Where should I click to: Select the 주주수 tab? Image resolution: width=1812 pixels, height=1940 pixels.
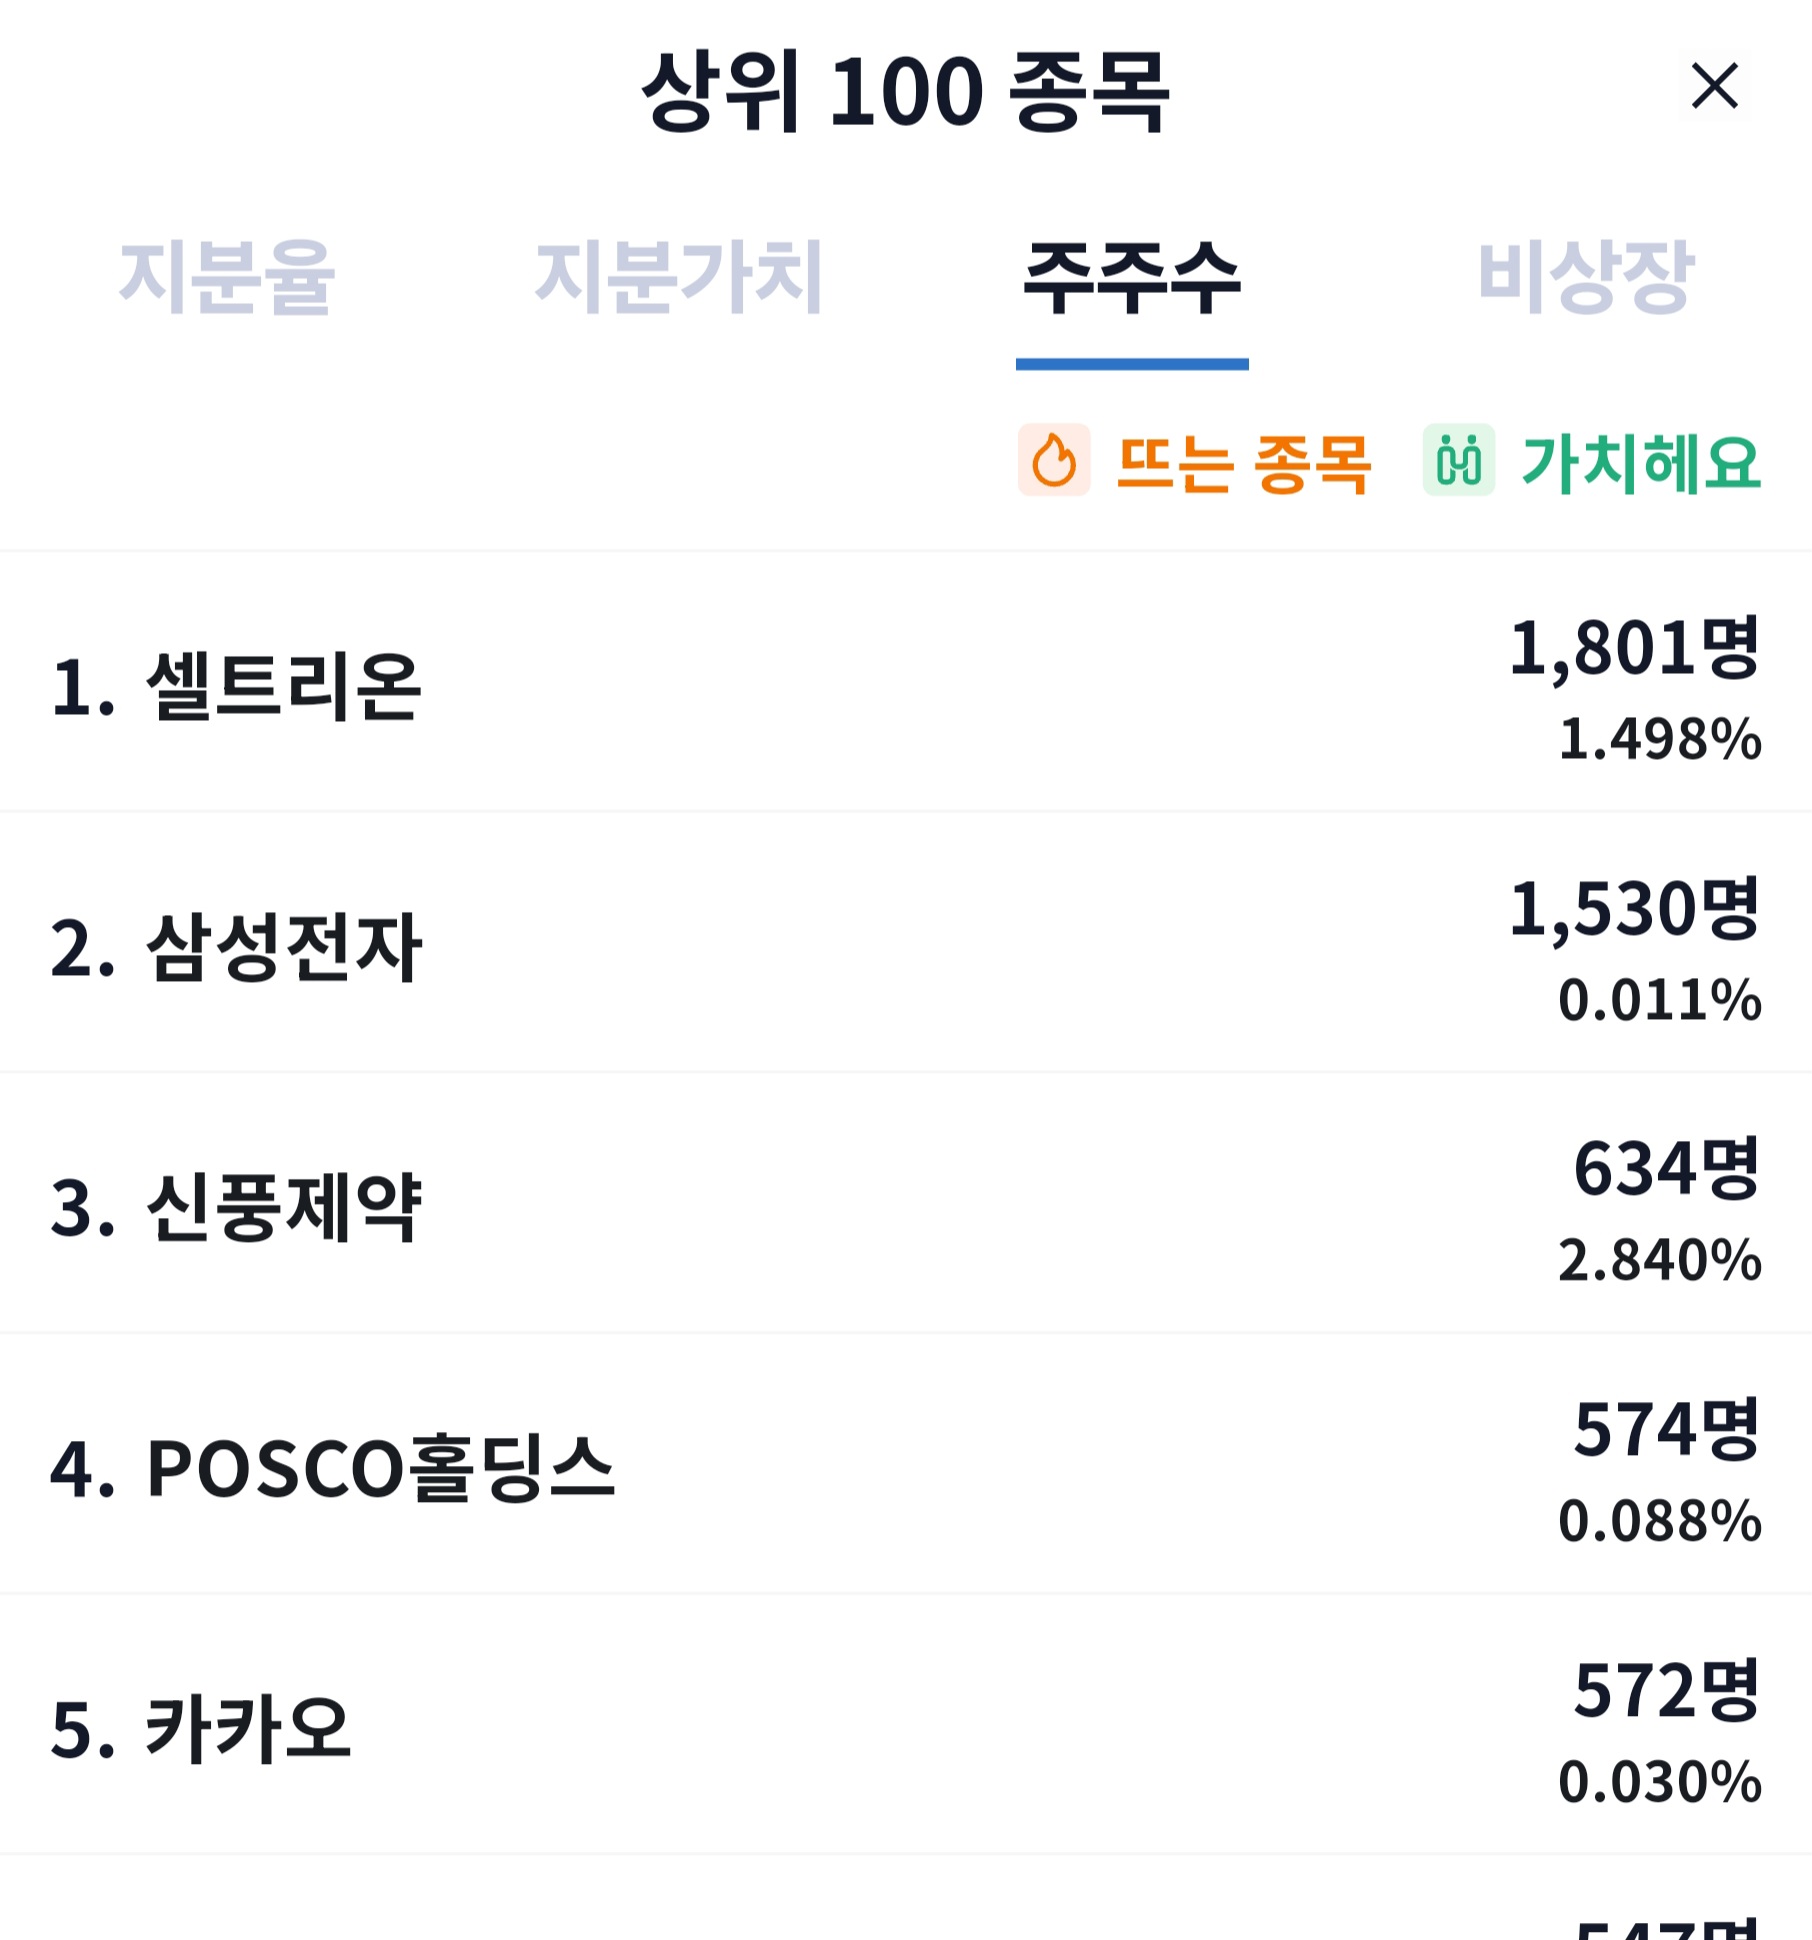click(1132, 277)
